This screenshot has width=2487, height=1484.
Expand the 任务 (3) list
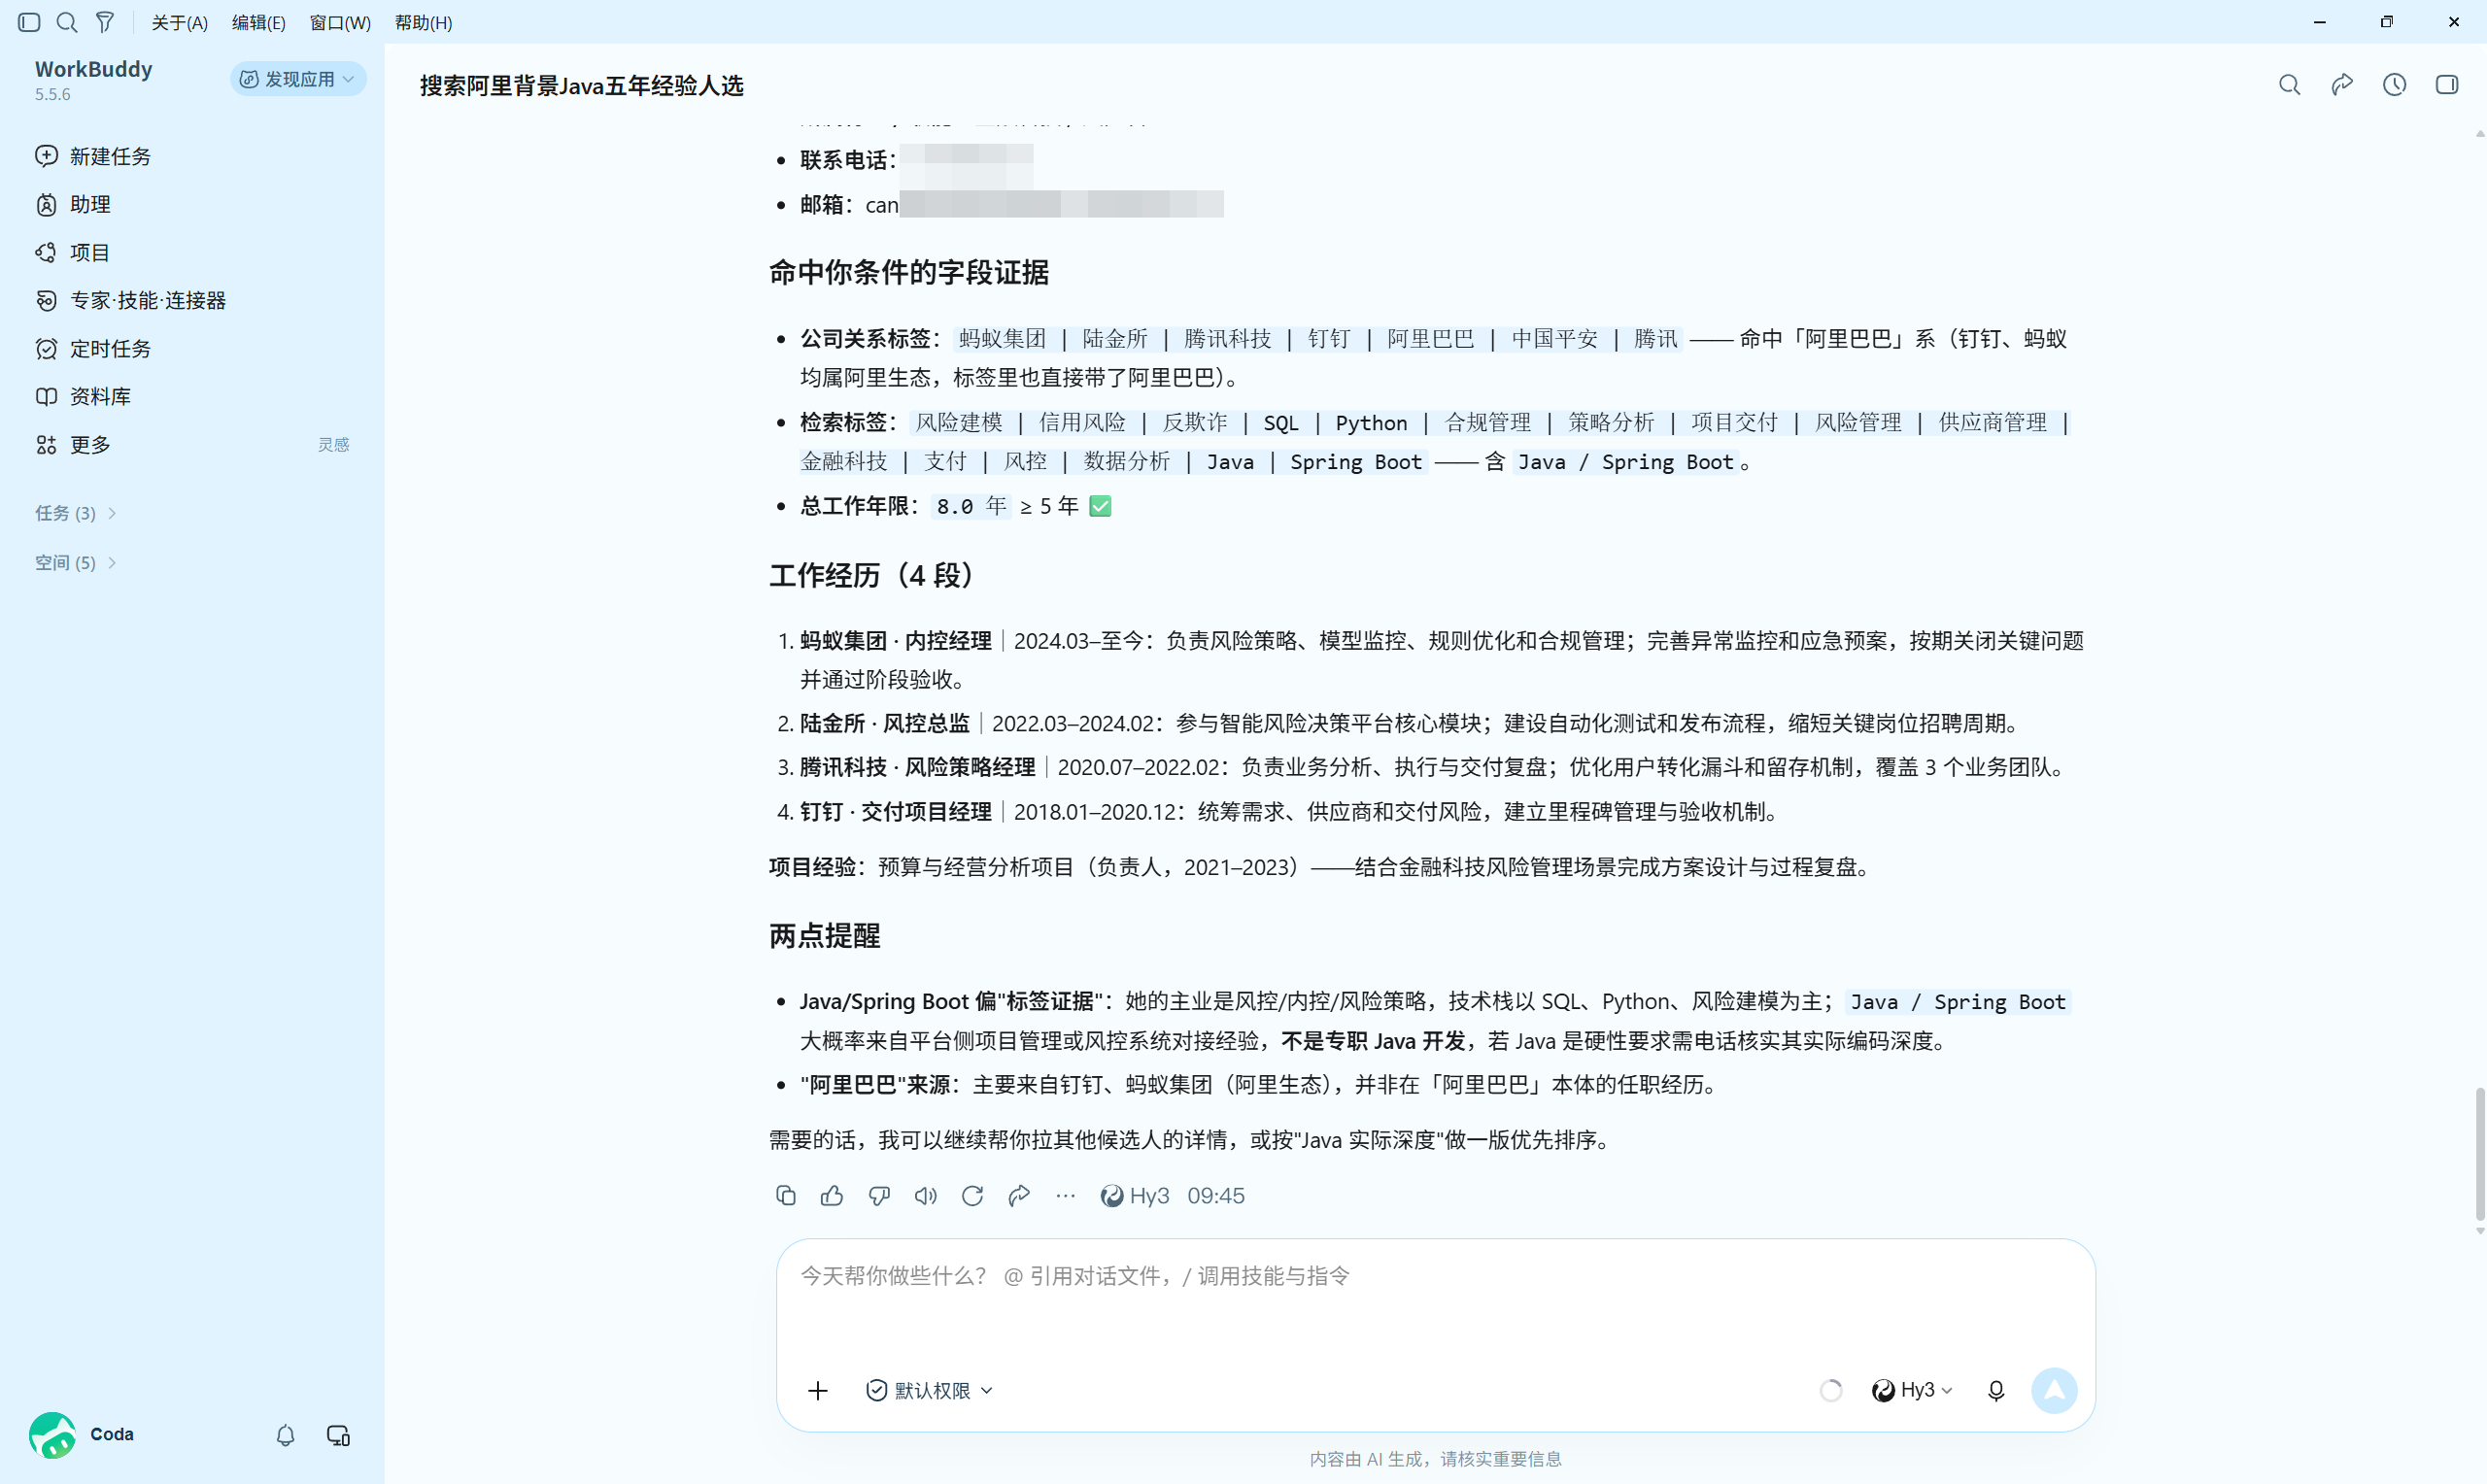click(x=76, y=513)
